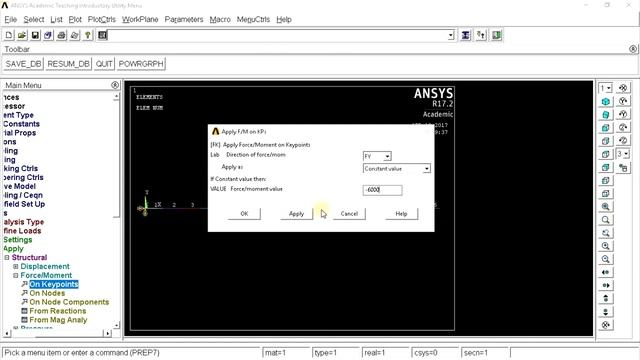640x360 pixels.
Task: Click the printer Image Capture icon
Action: 61,35
